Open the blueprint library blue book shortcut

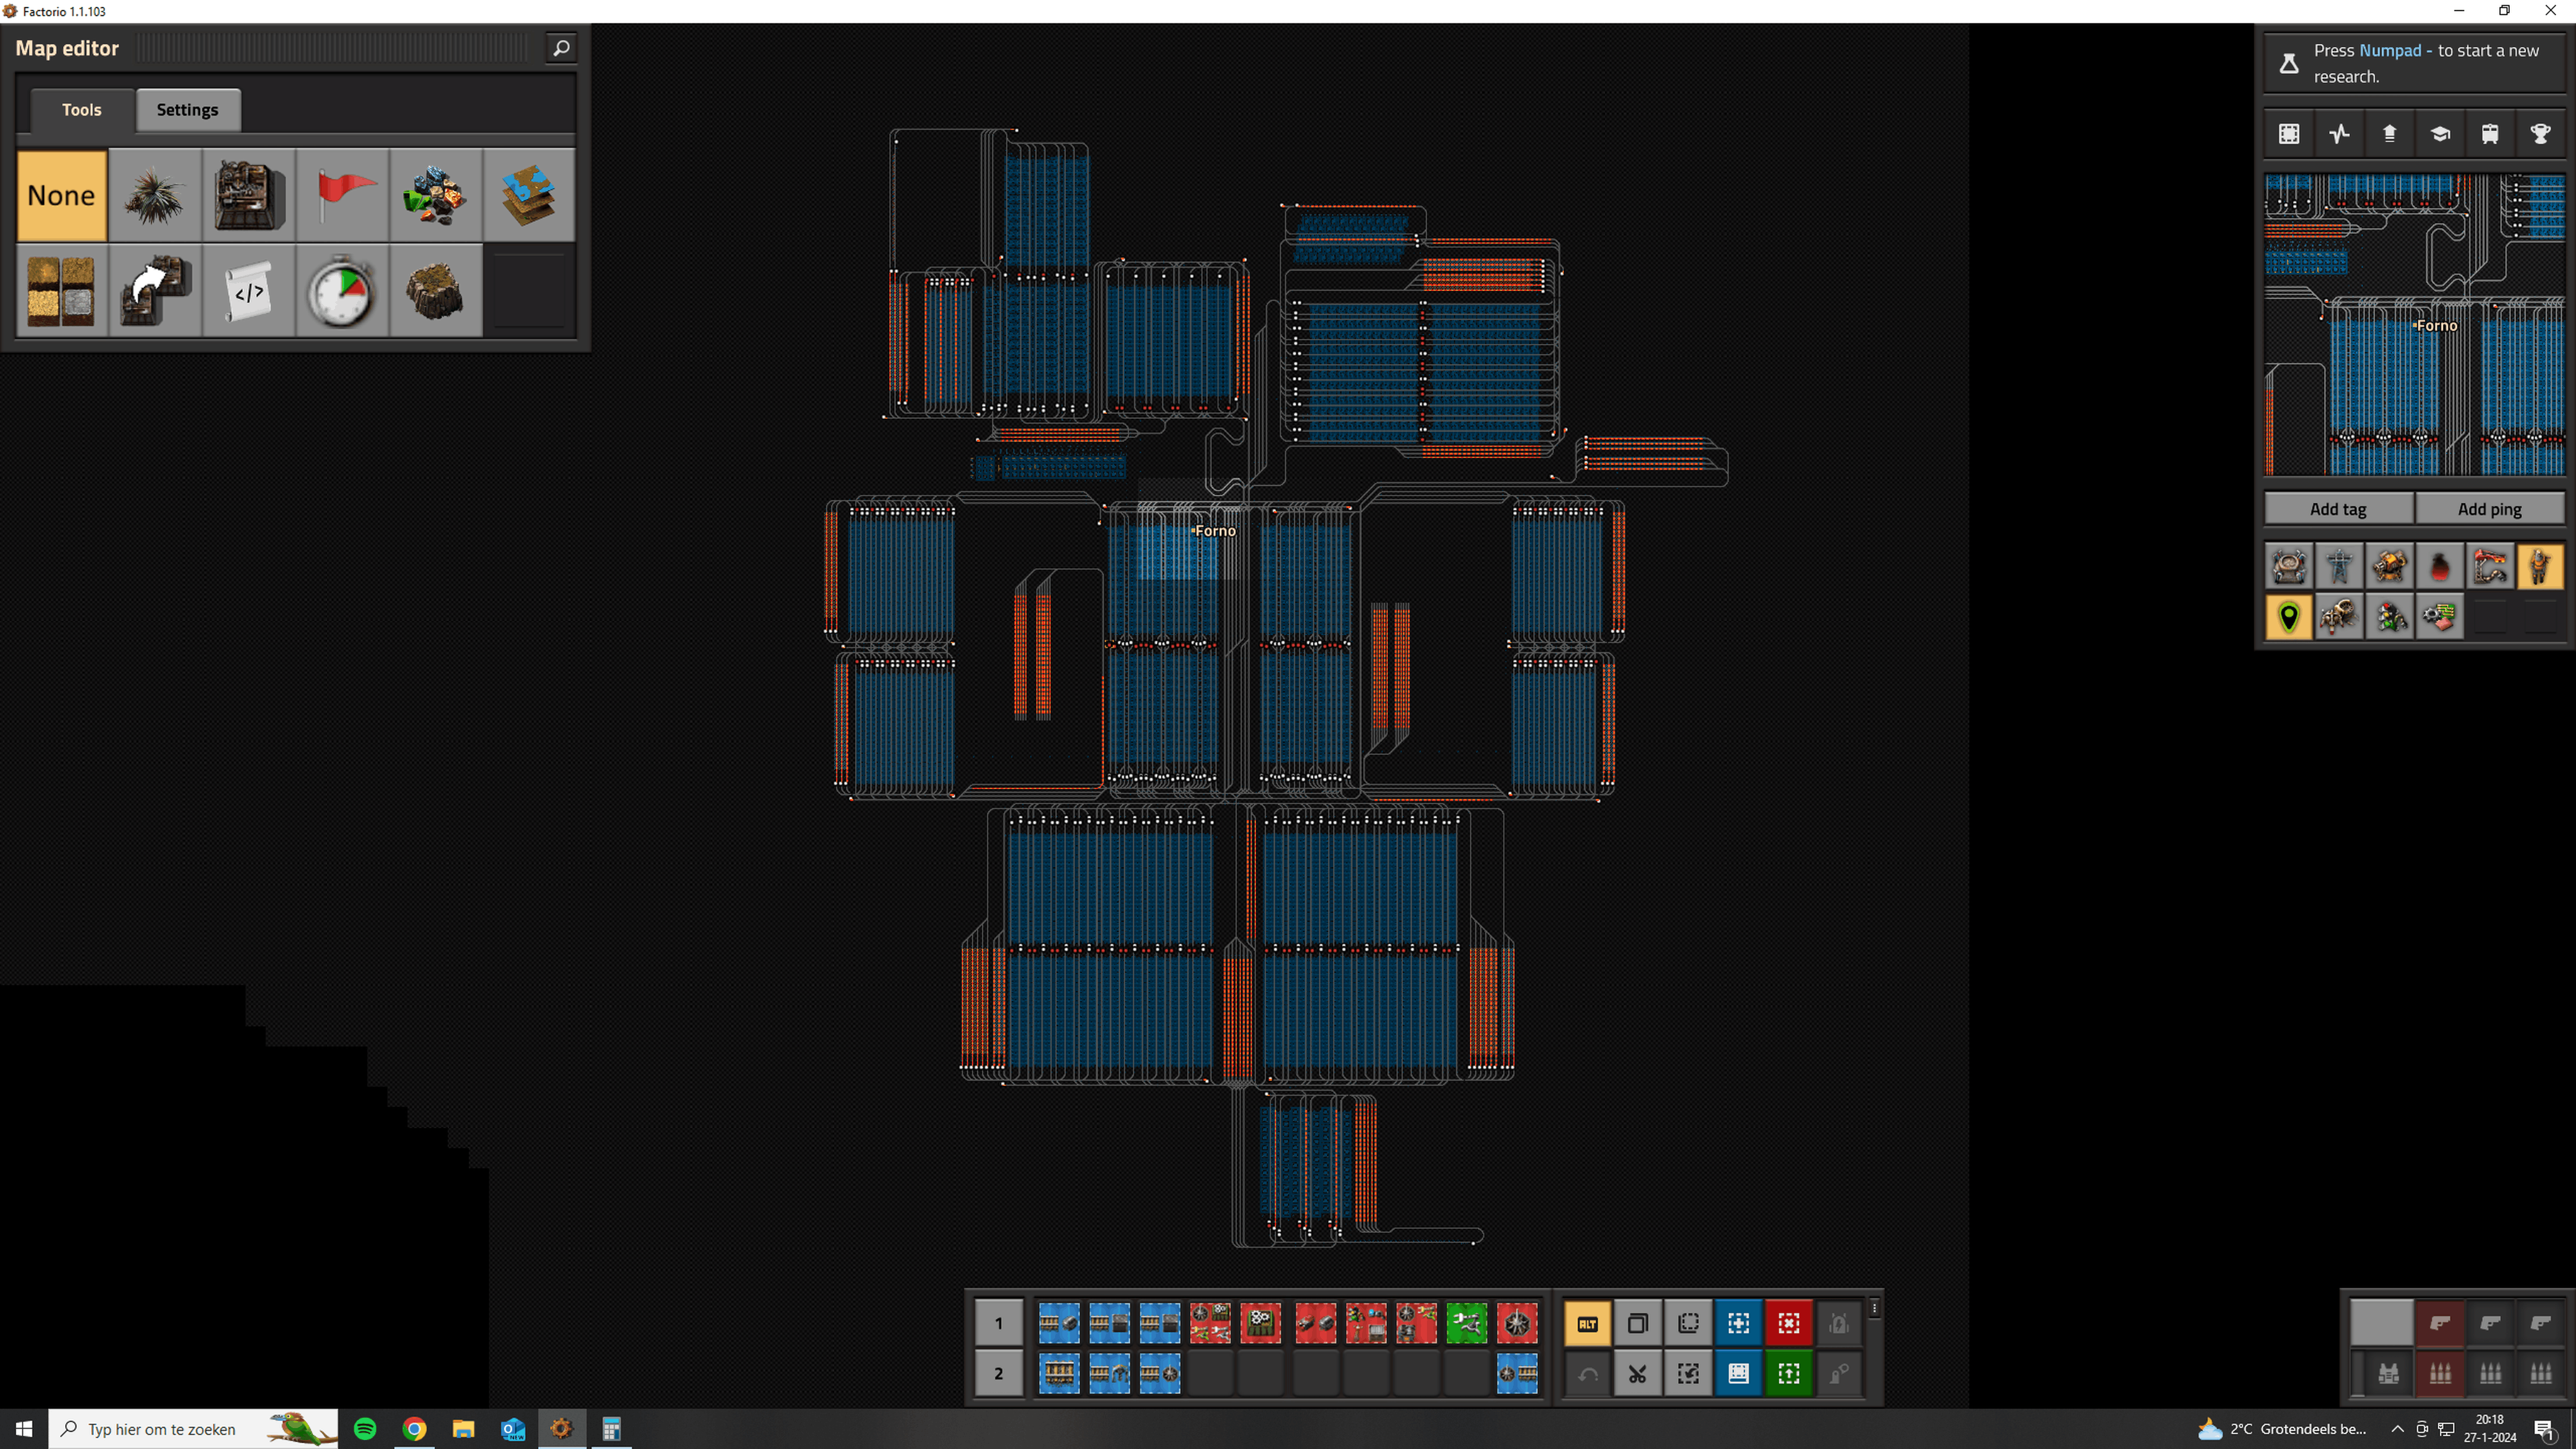1738,1373
